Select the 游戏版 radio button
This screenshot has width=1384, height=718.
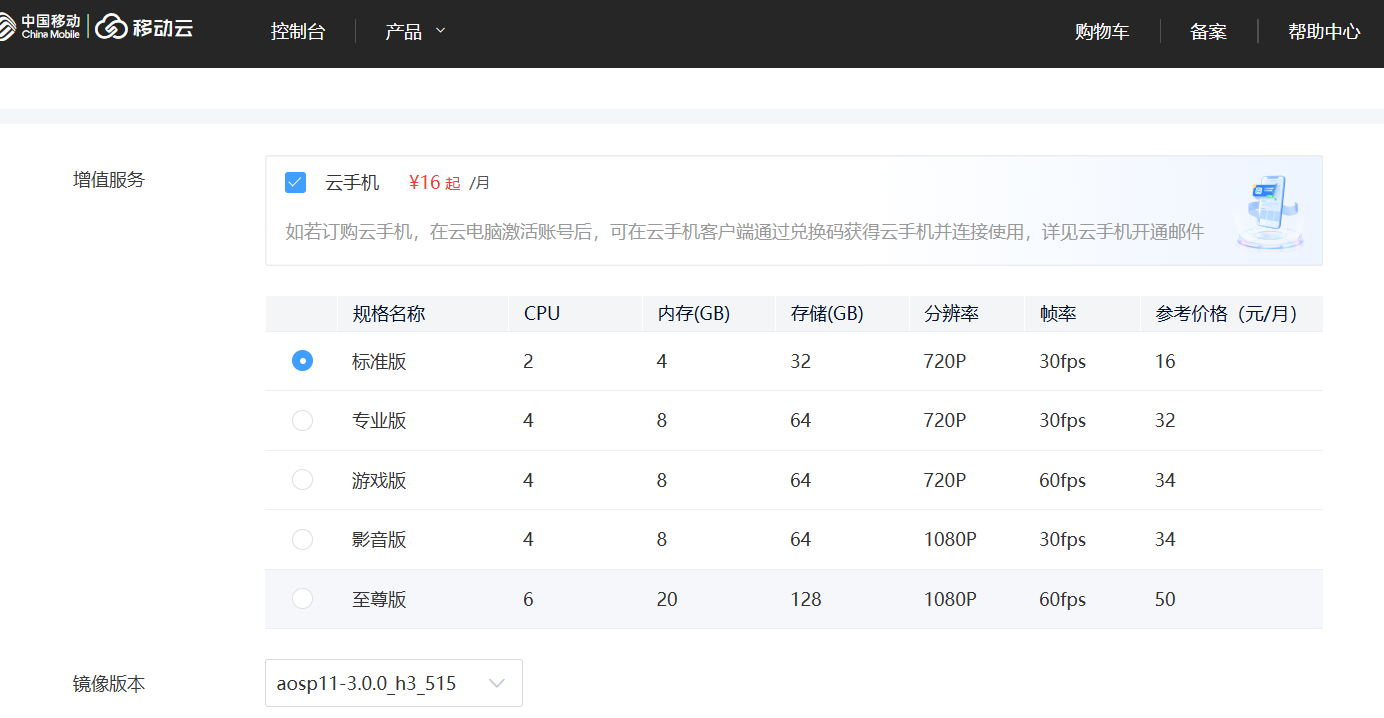click(x=302, y=480)
